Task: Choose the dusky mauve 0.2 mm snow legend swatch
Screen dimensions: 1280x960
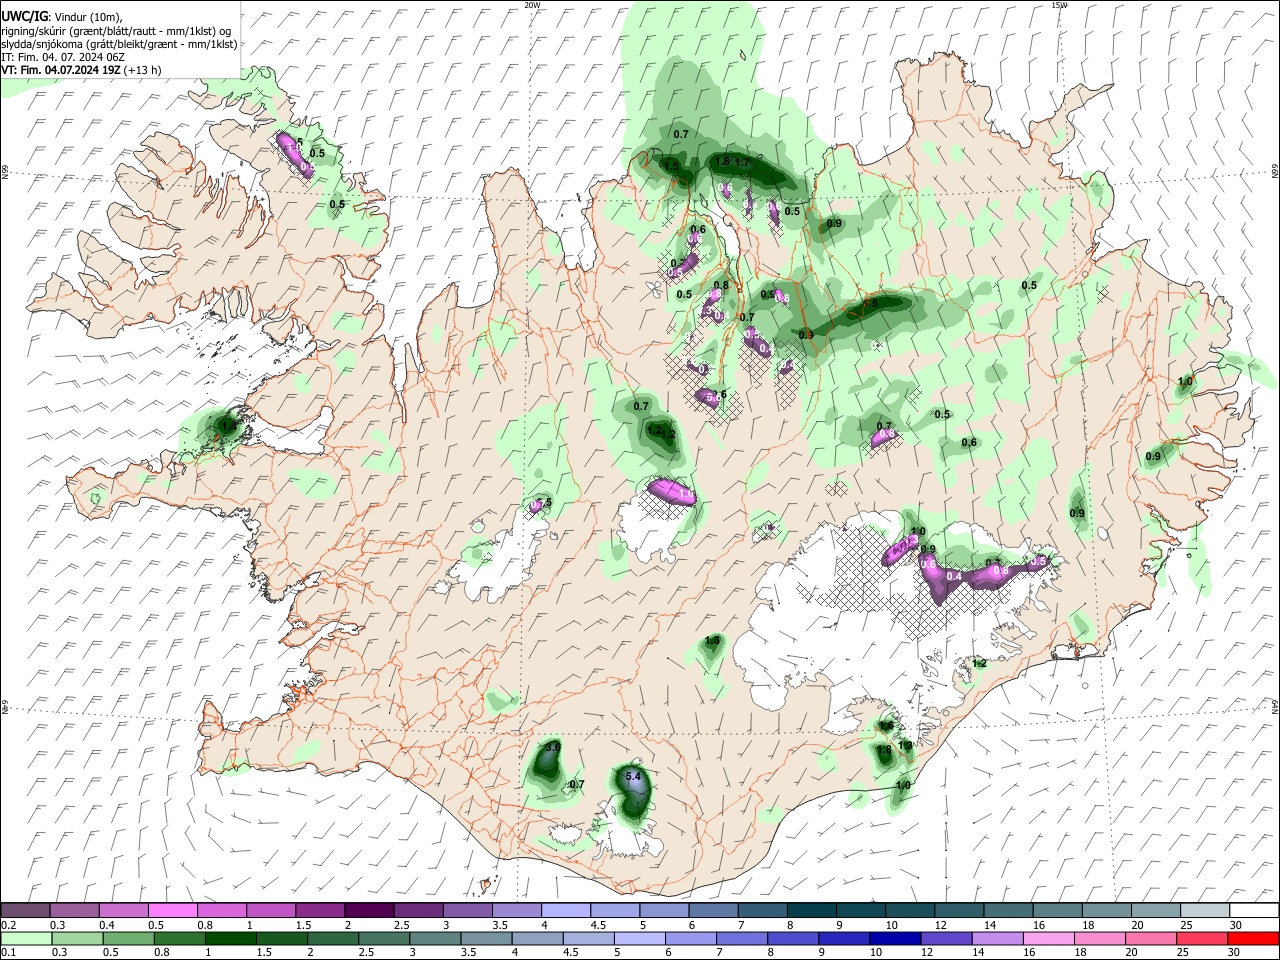Action: click(25, 911)
